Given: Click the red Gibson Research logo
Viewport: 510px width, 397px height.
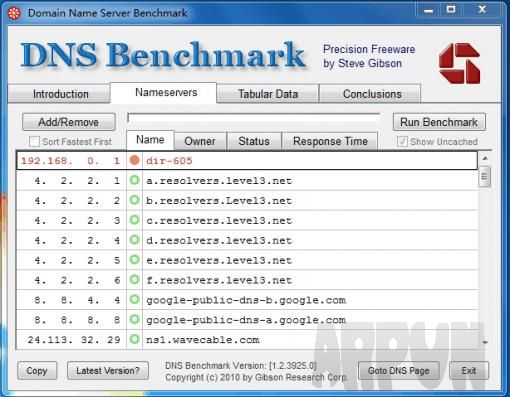Looking at the screenshot, I should [459, 63].
